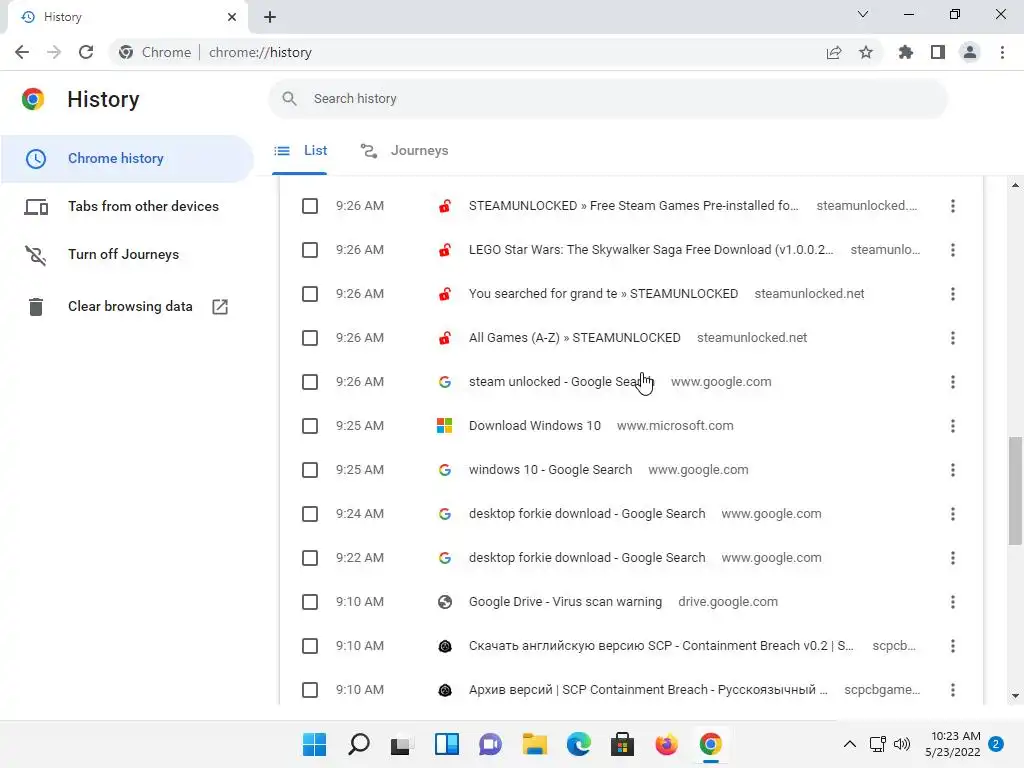This screenshot has height=768, width=1024.
Task: Open the Download Windows 10 link
Action: pos(535,426)
